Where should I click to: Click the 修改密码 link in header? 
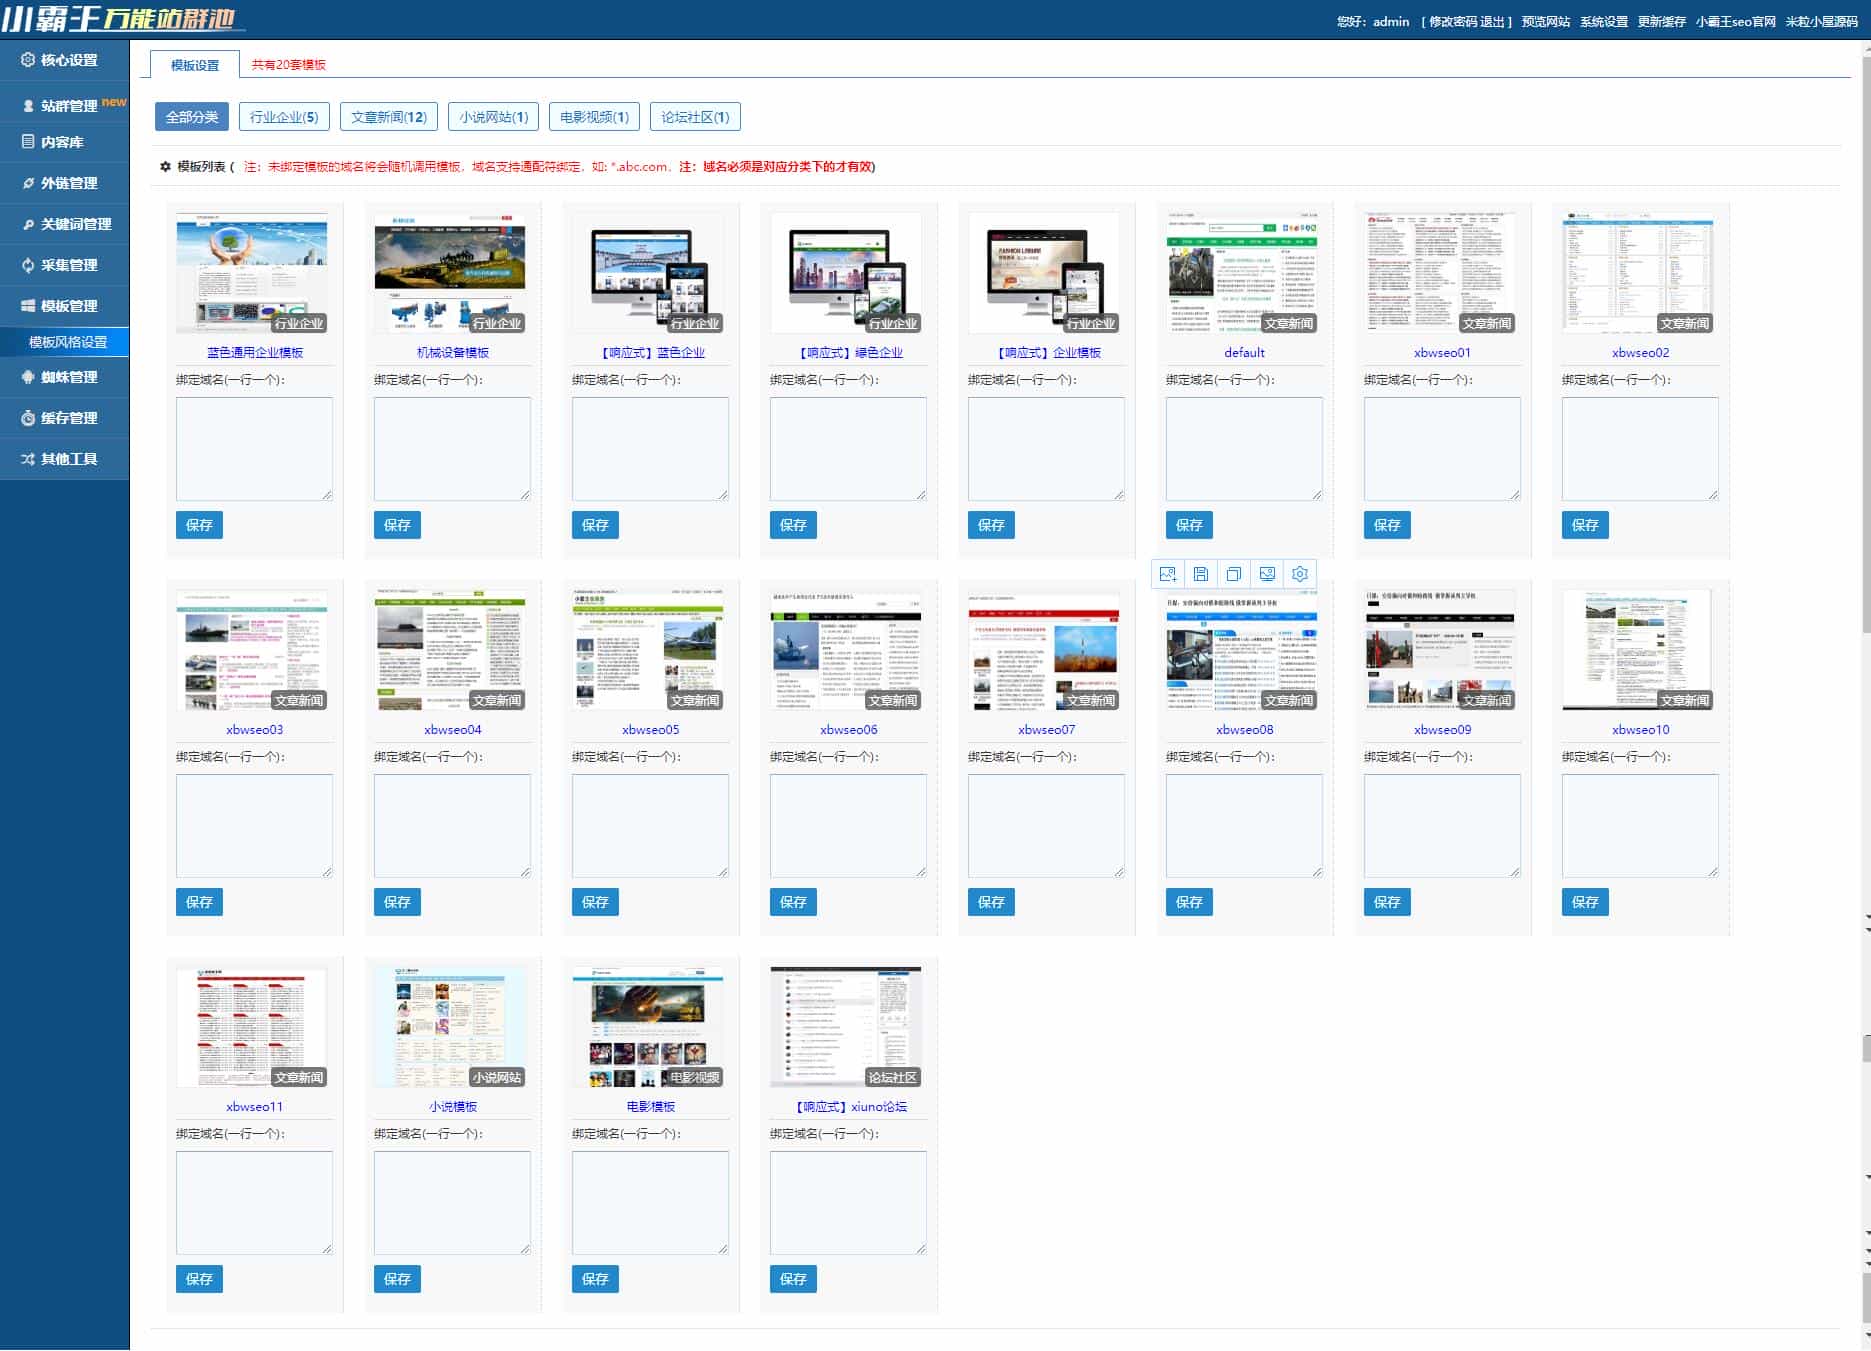(1454, 22)
